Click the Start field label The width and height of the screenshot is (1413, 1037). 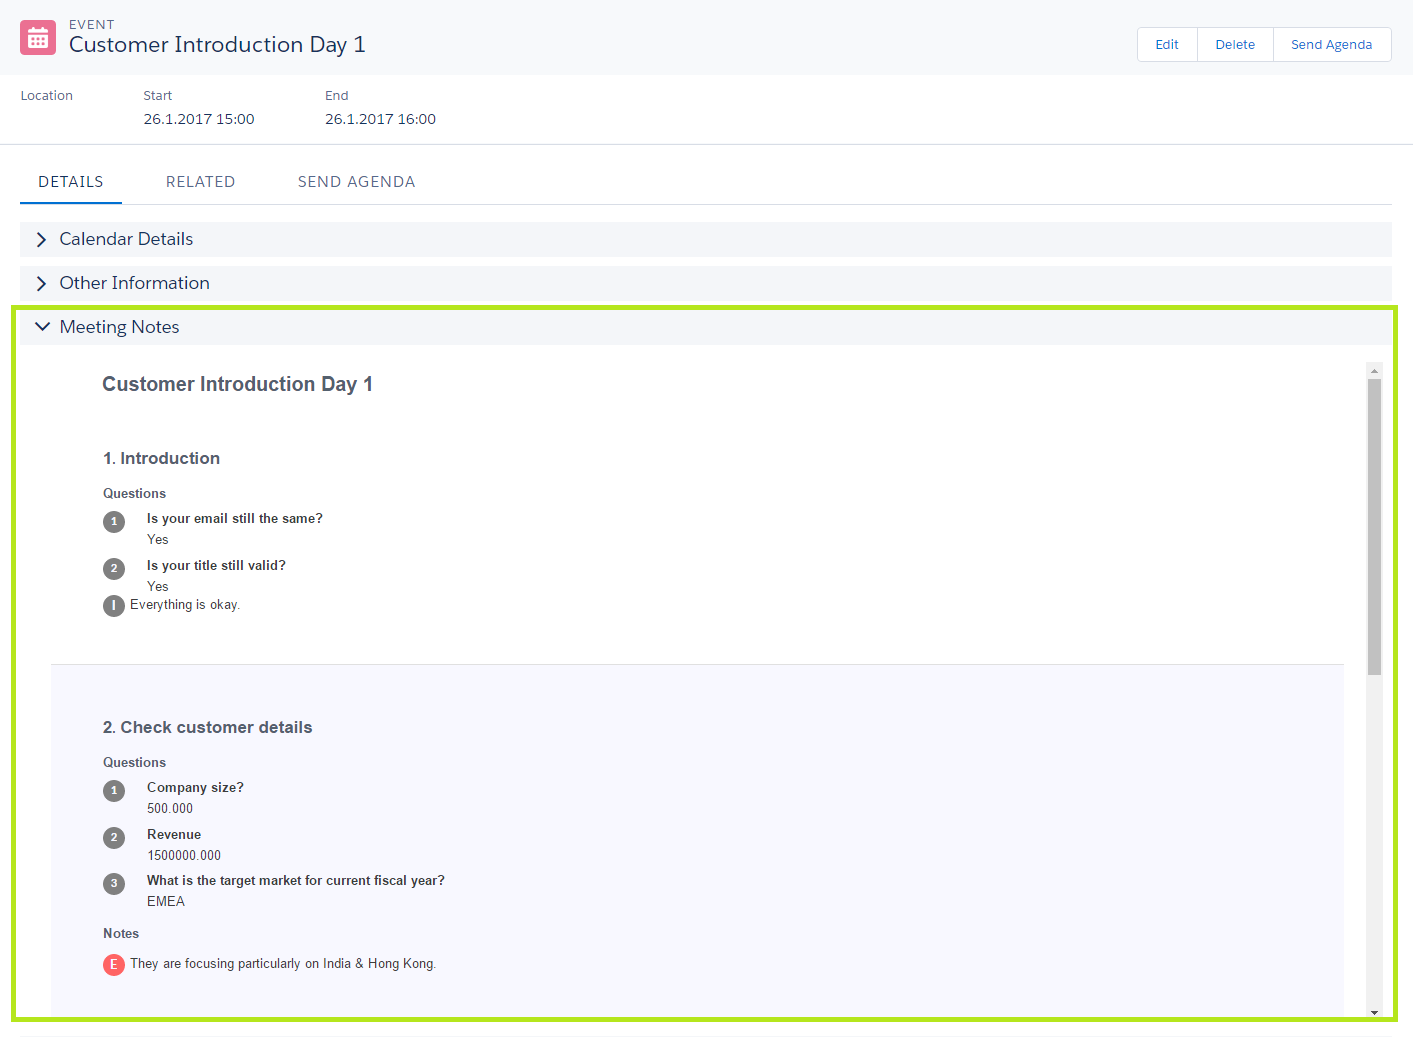[157, 96]
